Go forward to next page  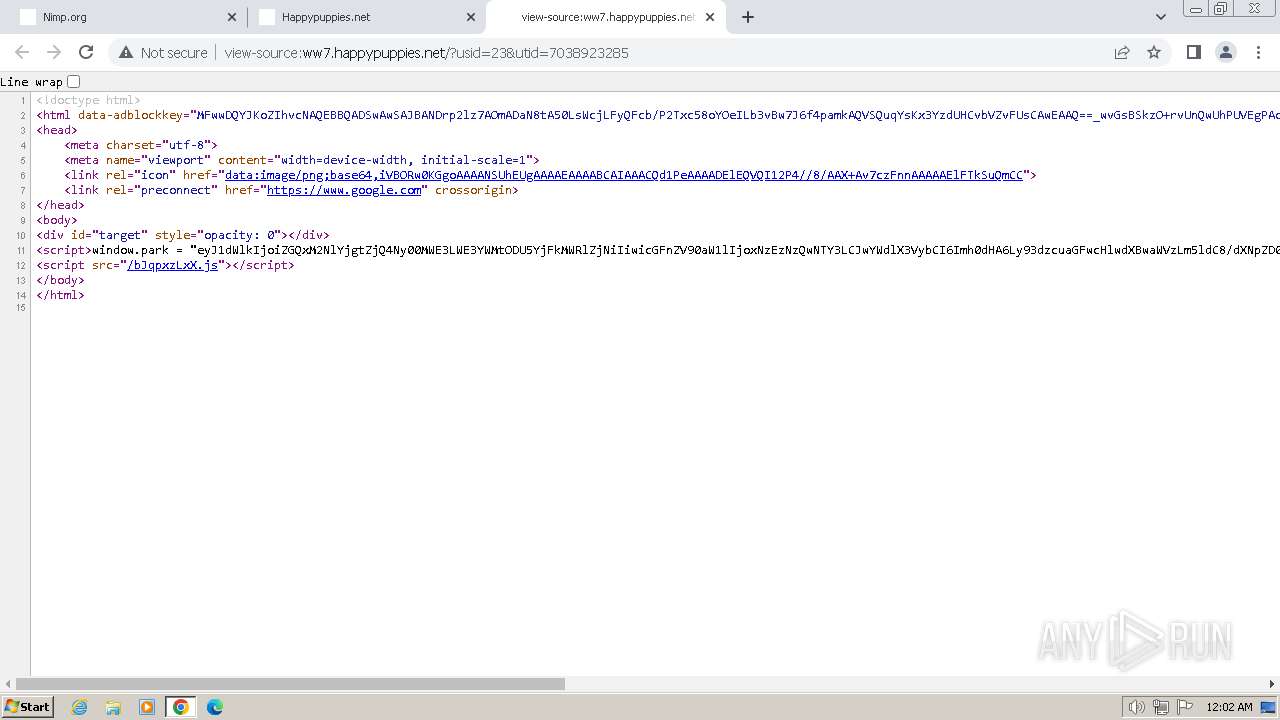click(54, 52)
